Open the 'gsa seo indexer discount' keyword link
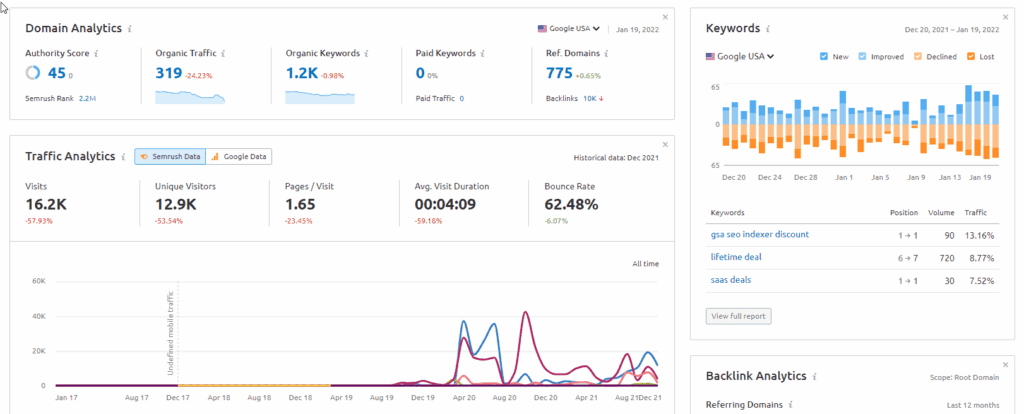Screen dimensions: 1024x414 [759, 234]
